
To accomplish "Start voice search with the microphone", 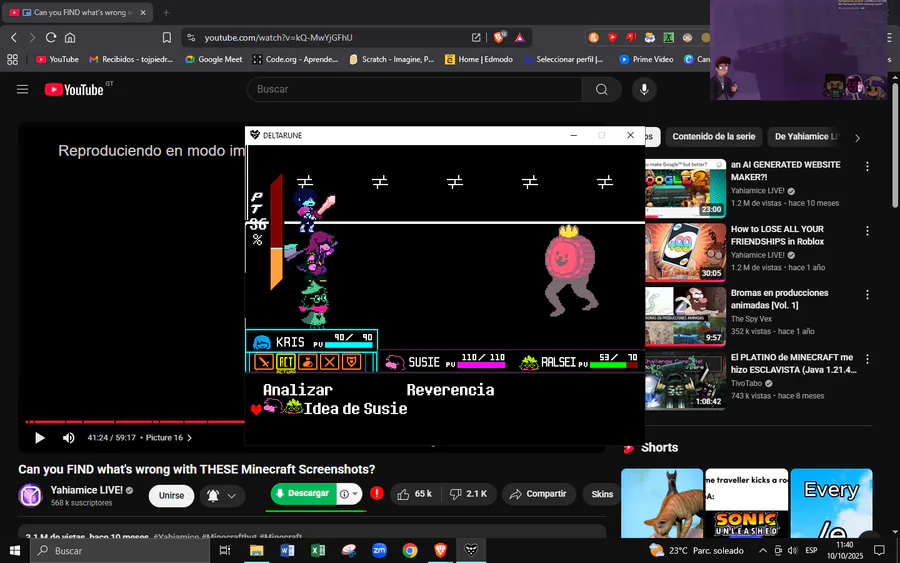I will coord(644,90).
